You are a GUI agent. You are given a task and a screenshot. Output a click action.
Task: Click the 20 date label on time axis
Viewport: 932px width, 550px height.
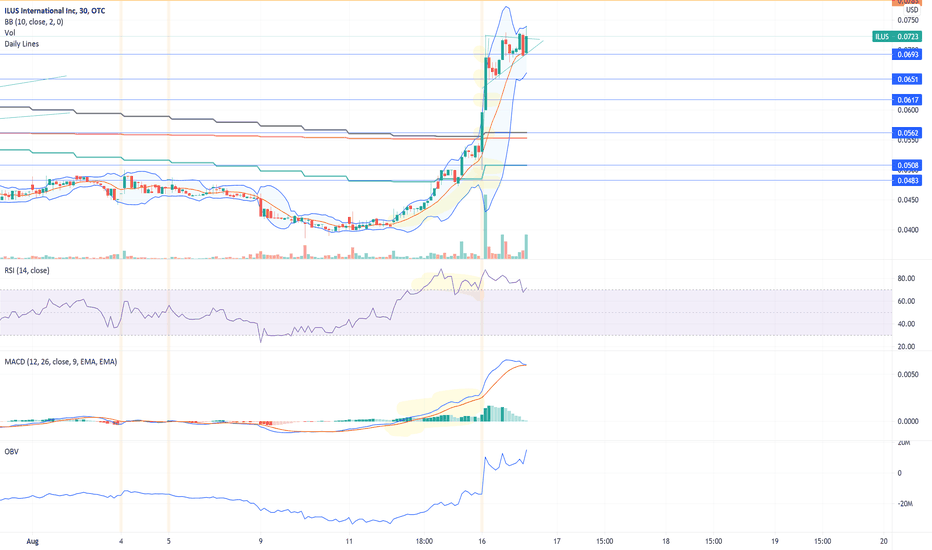884,541
